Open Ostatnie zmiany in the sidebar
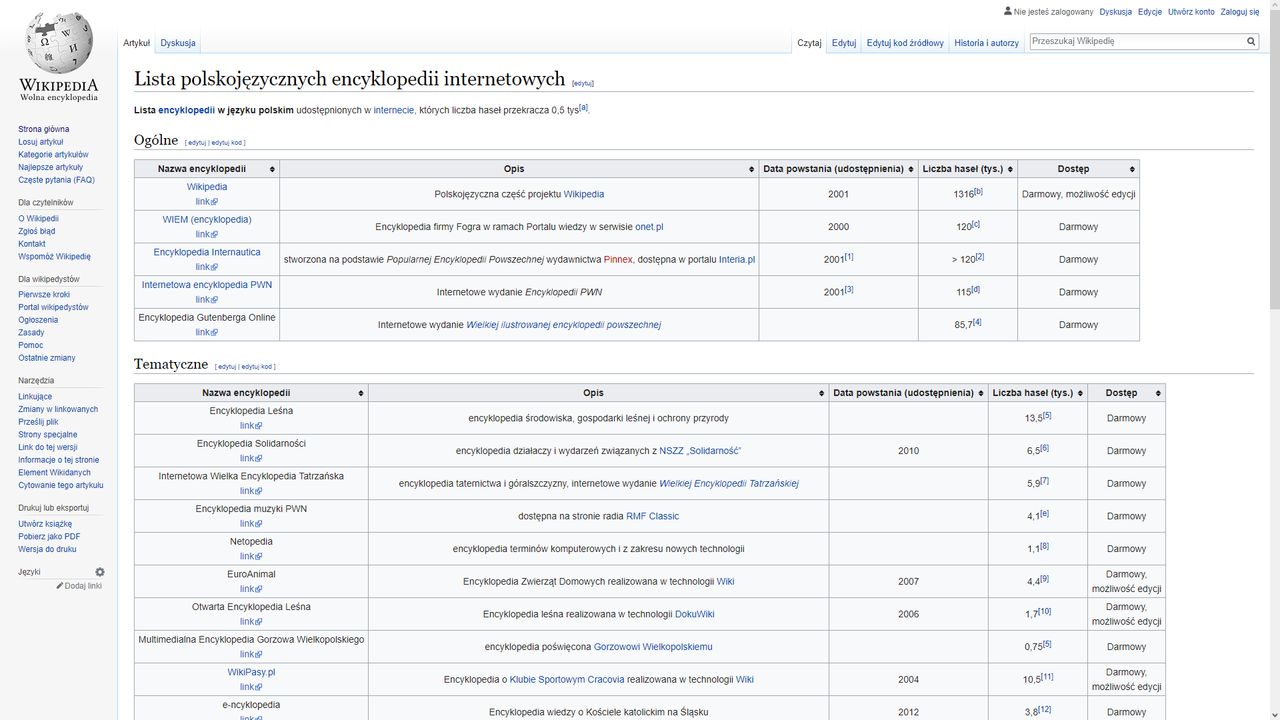The width and height of the screenshot is (1280, 720). (47, 358)
